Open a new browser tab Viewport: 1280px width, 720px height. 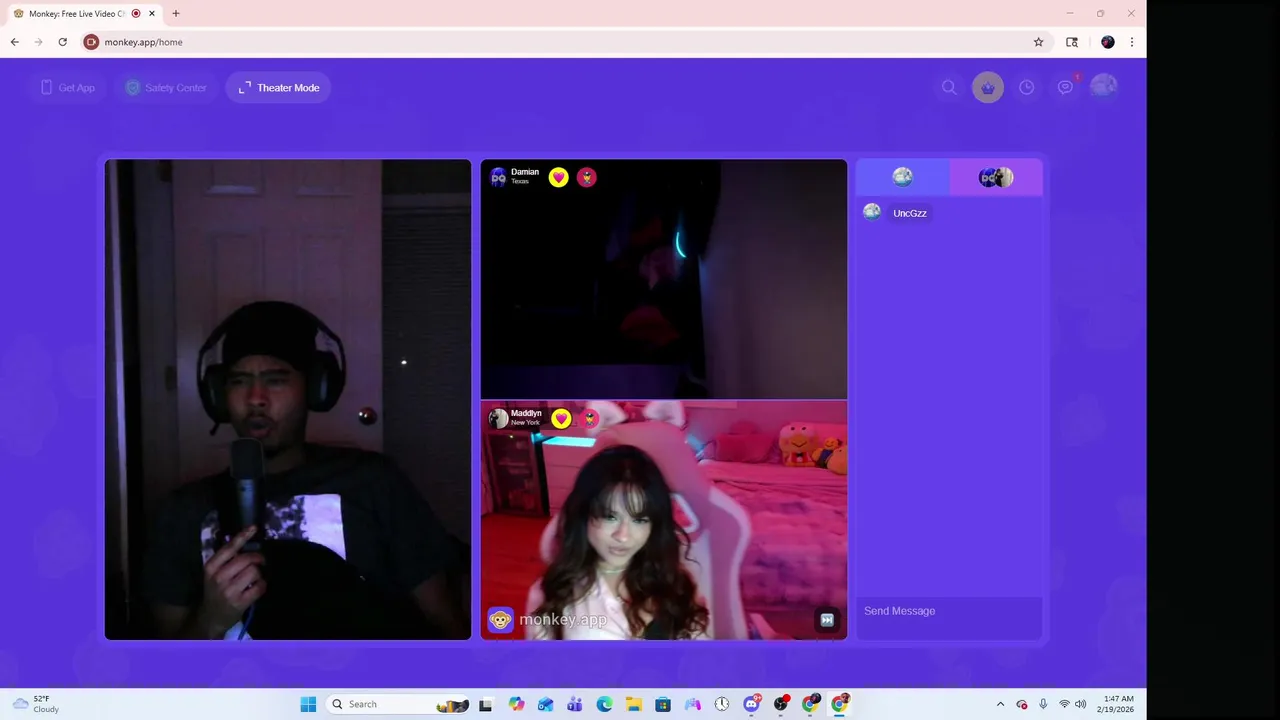[176, 14]
